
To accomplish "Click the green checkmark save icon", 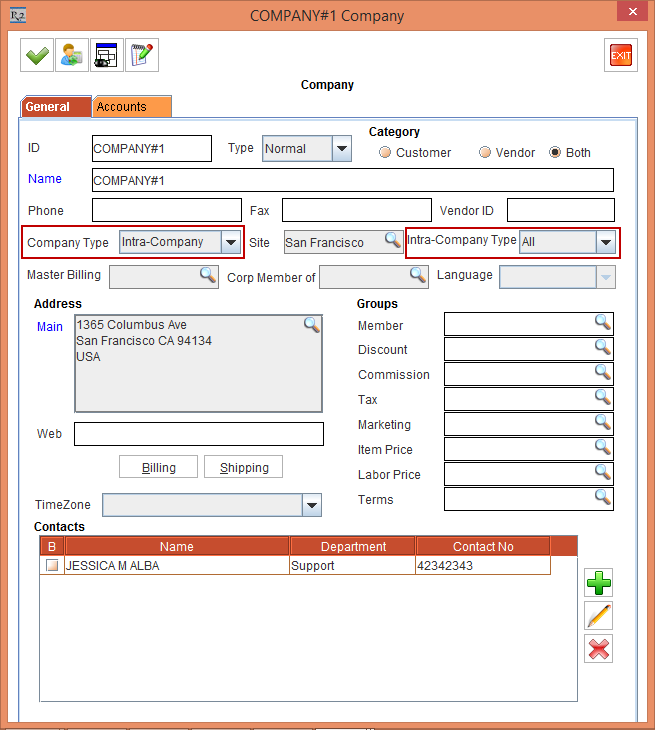I will (37, 55).
